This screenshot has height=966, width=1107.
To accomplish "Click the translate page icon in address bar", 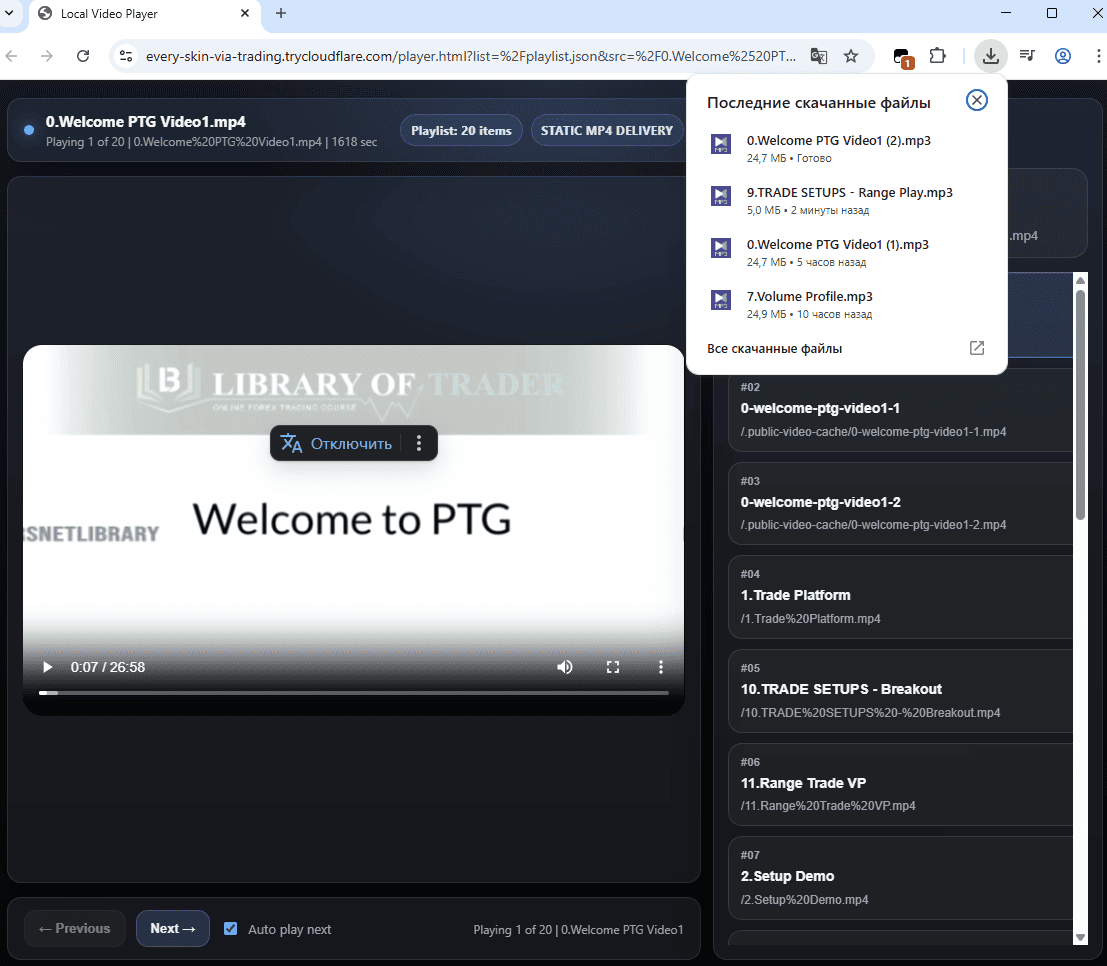I will click(818, 56).
